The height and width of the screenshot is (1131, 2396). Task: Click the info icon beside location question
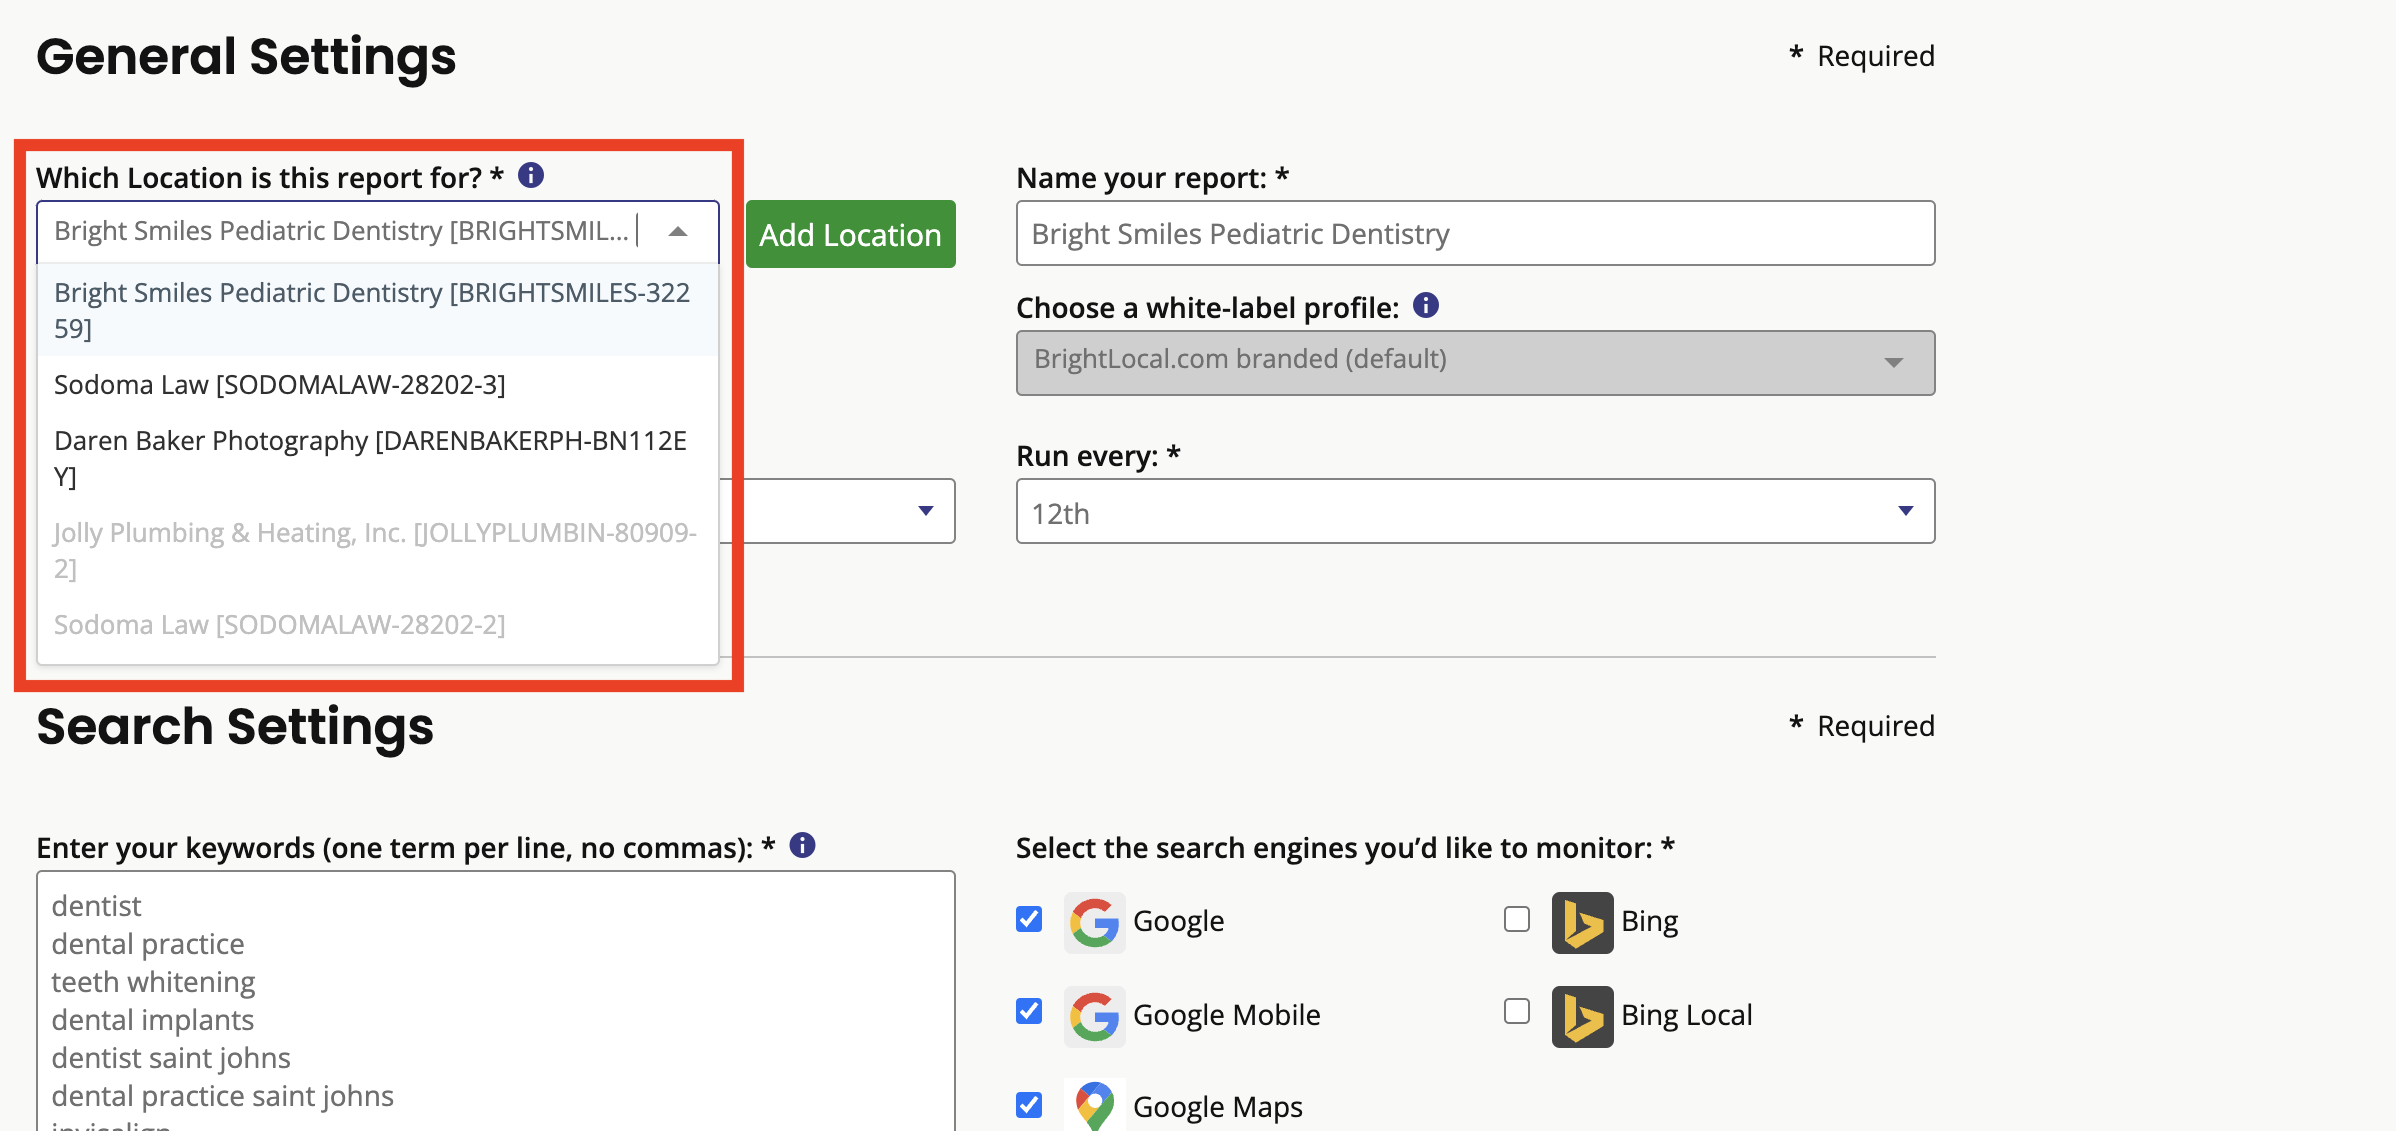click(531, 175)
